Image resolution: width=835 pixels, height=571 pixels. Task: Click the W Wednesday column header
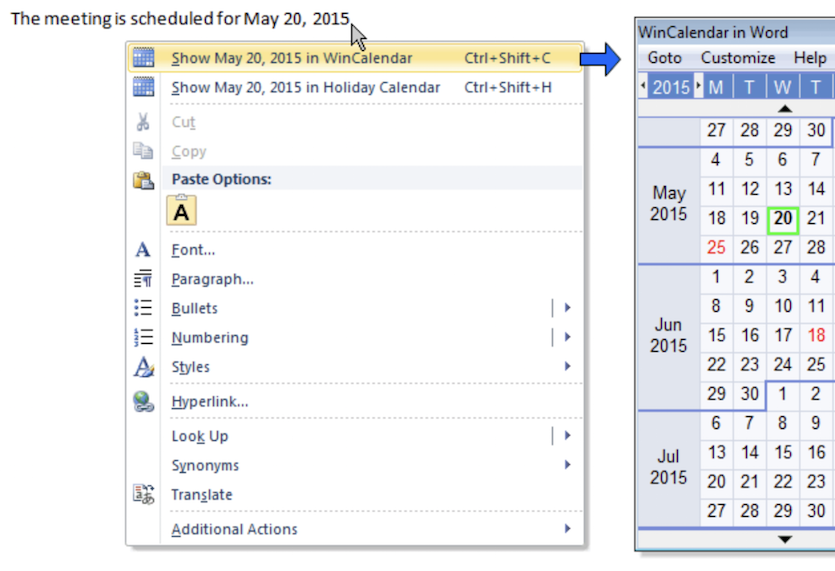coord(782,87)
